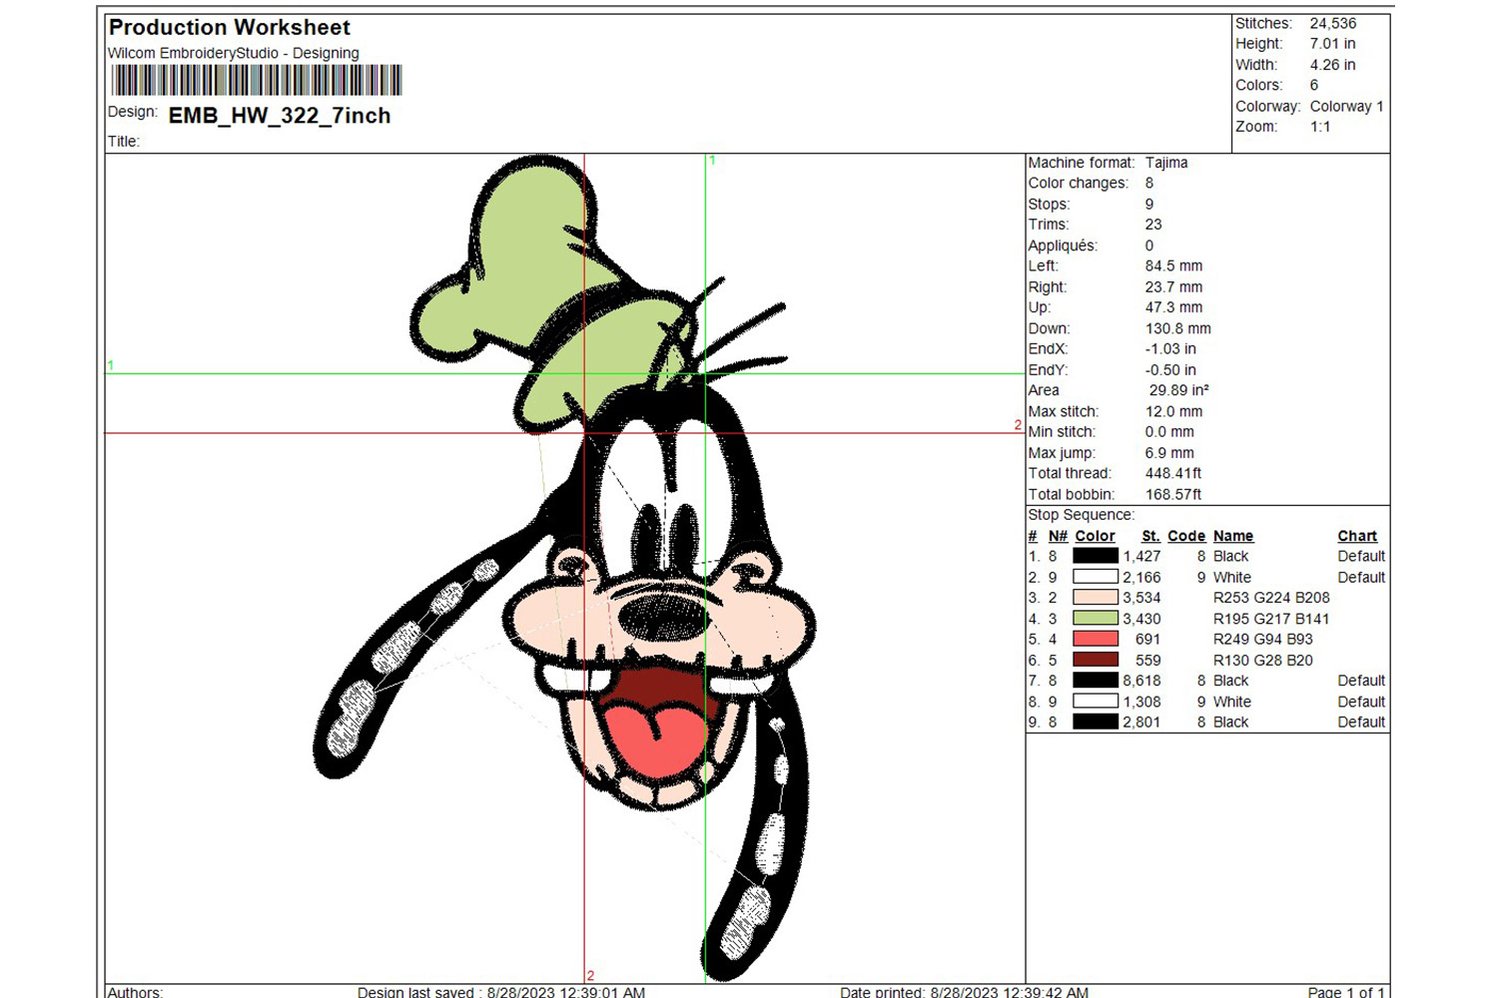1500x998 pixels.
Task: Select the machine format "Tajima"
Action: (1166, 162)
